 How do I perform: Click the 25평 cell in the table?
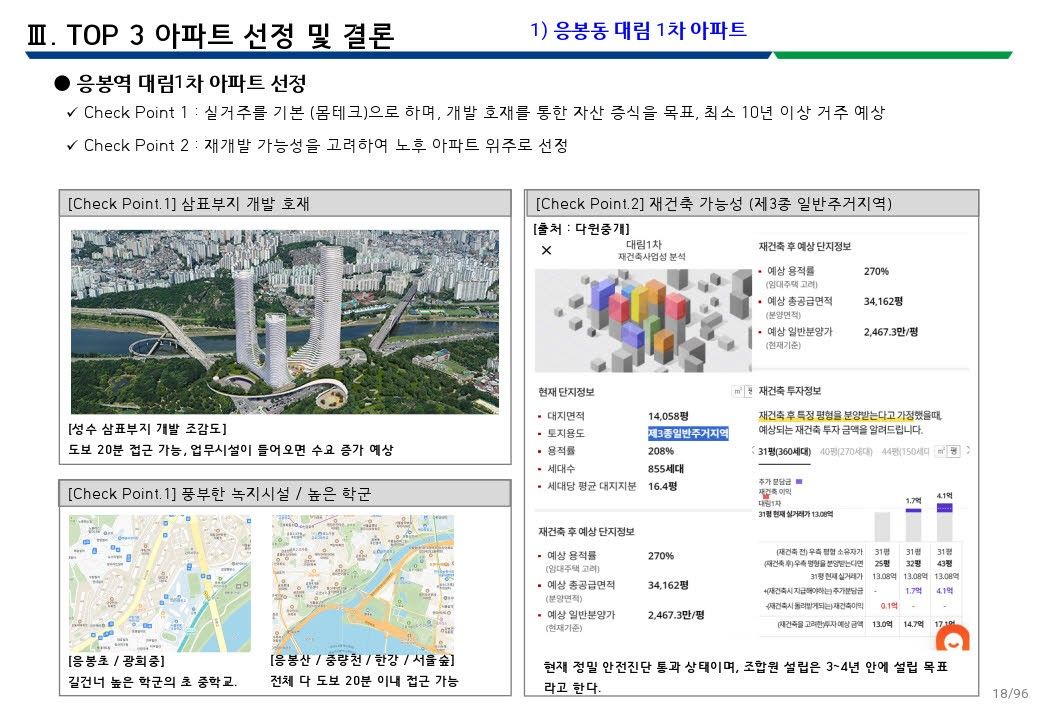pos(882,564)
